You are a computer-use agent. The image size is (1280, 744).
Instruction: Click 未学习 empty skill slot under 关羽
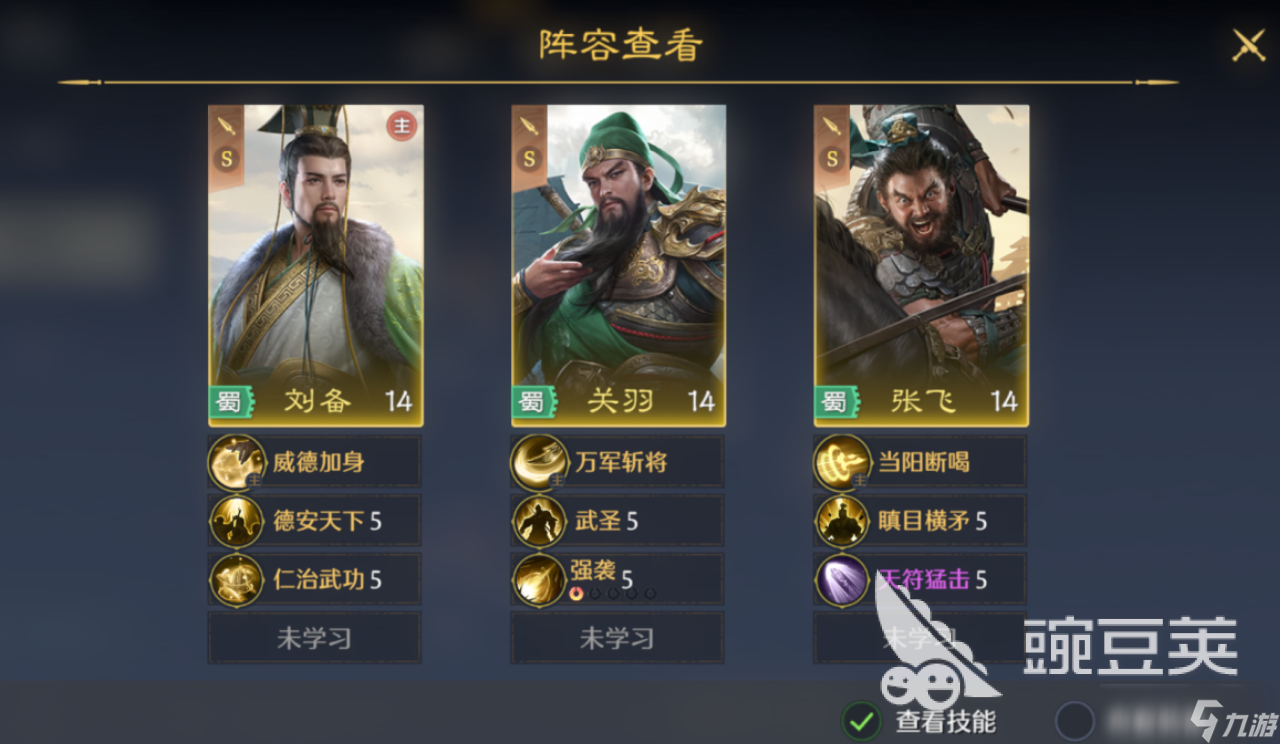coord(617,638)
